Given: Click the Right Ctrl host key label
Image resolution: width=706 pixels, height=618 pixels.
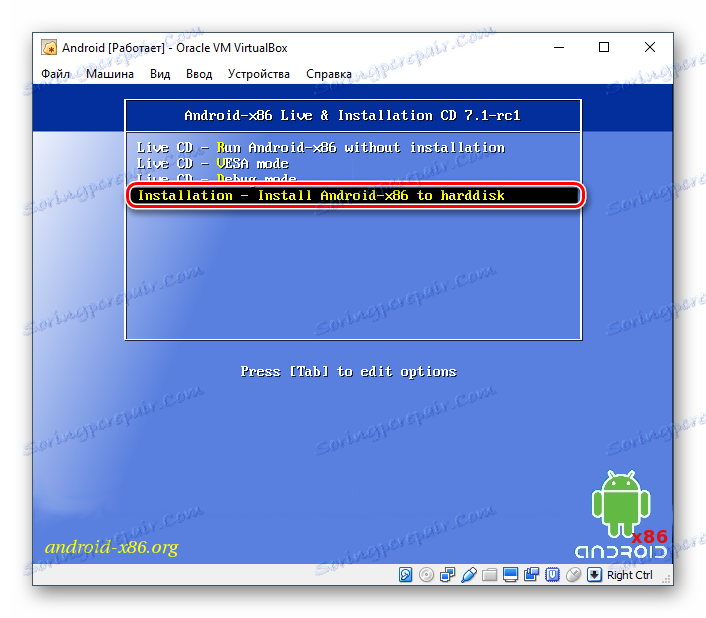Looking at the screenshot, I should 629,575.
